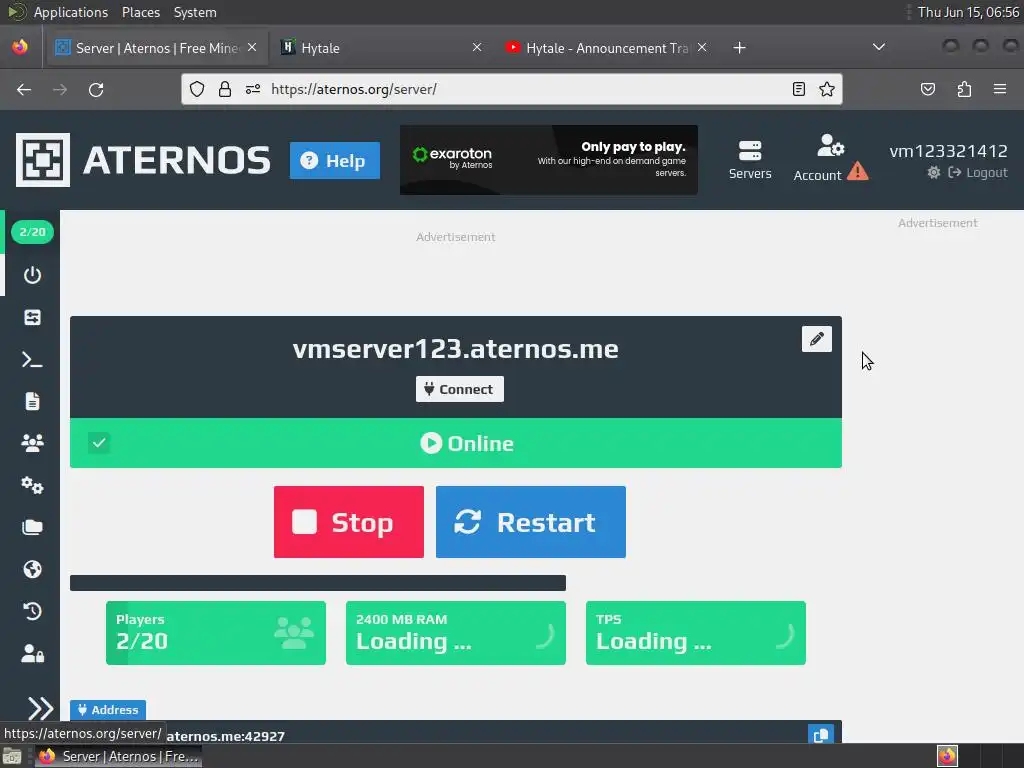Bookmark this page with star icon
The width and height of the screenshot is (1024, 768).
tap(827, 89)
